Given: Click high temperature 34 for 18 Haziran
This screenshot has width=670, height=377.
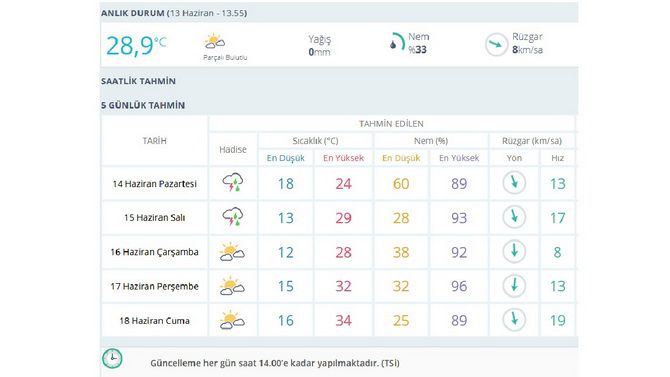Looking at the screenshot, I should point(344,320).
